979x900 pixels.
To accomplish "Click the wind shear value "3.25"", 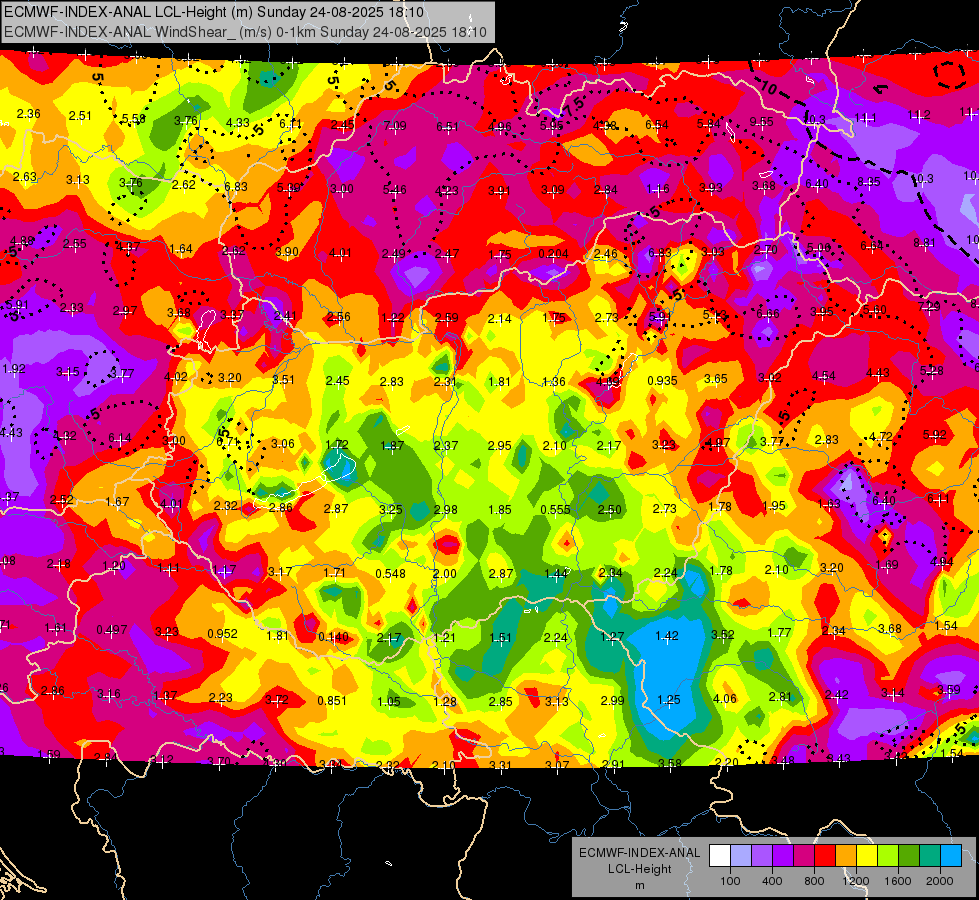I will (391, 509).
